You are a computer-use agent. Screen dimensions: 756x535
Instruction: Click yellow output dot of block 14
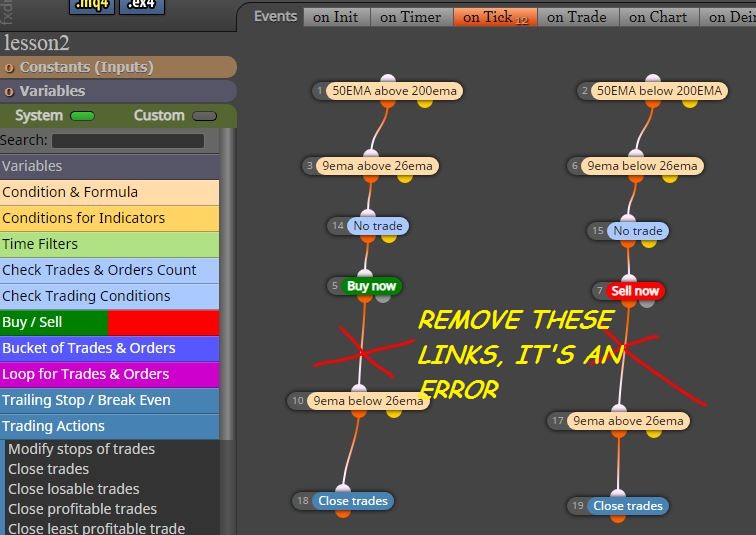pos(389,238)
